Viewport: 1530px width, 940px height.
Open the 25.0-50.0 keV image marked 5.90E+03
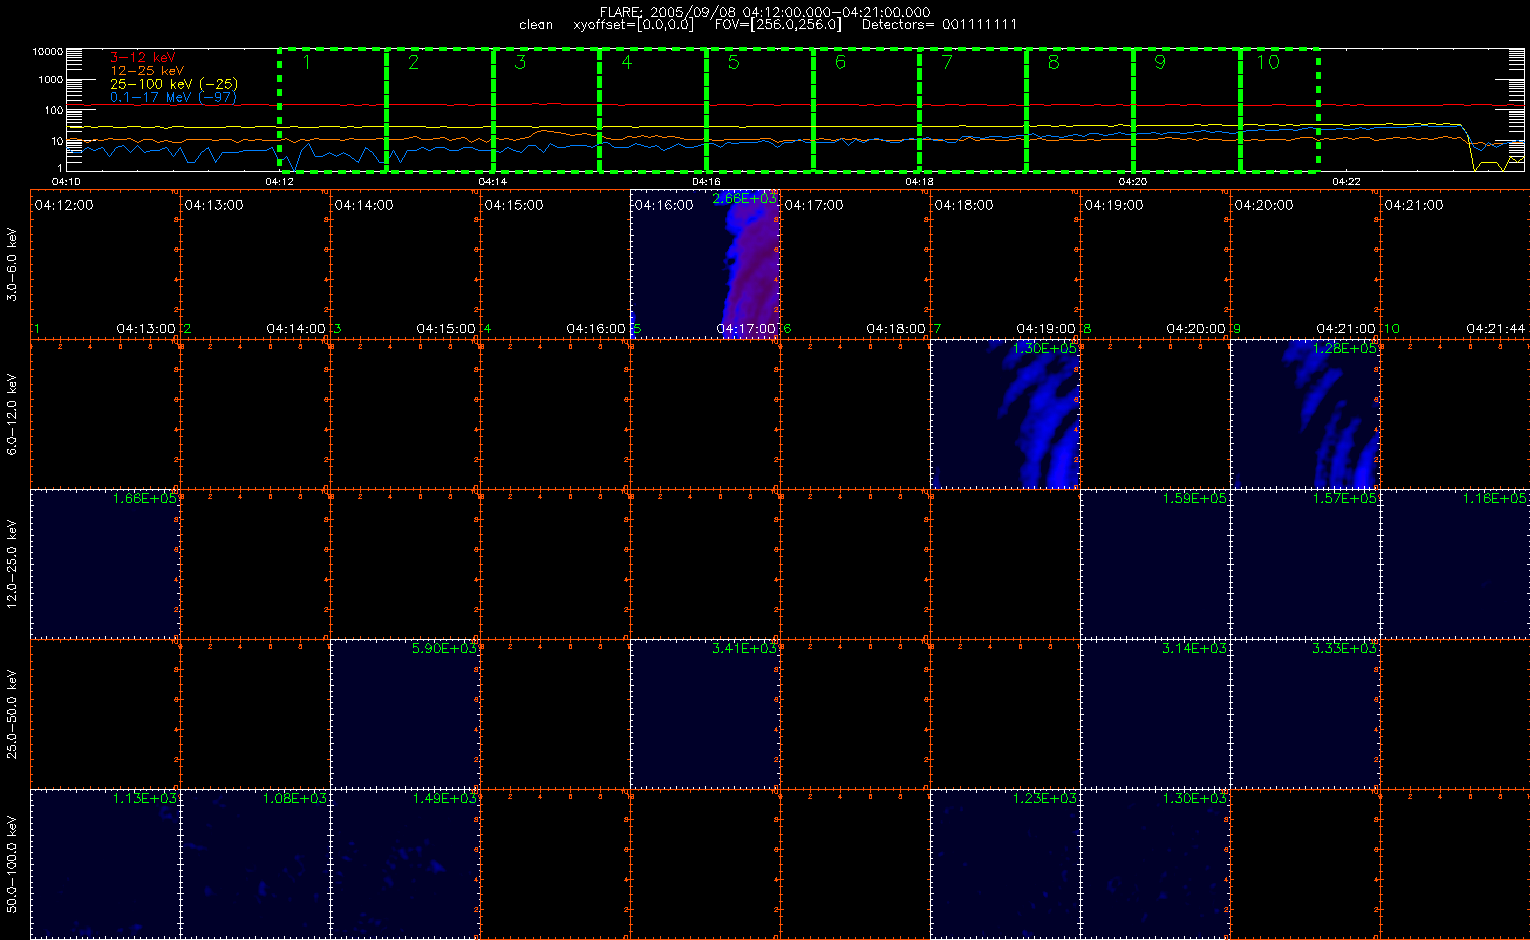point(405,714)
